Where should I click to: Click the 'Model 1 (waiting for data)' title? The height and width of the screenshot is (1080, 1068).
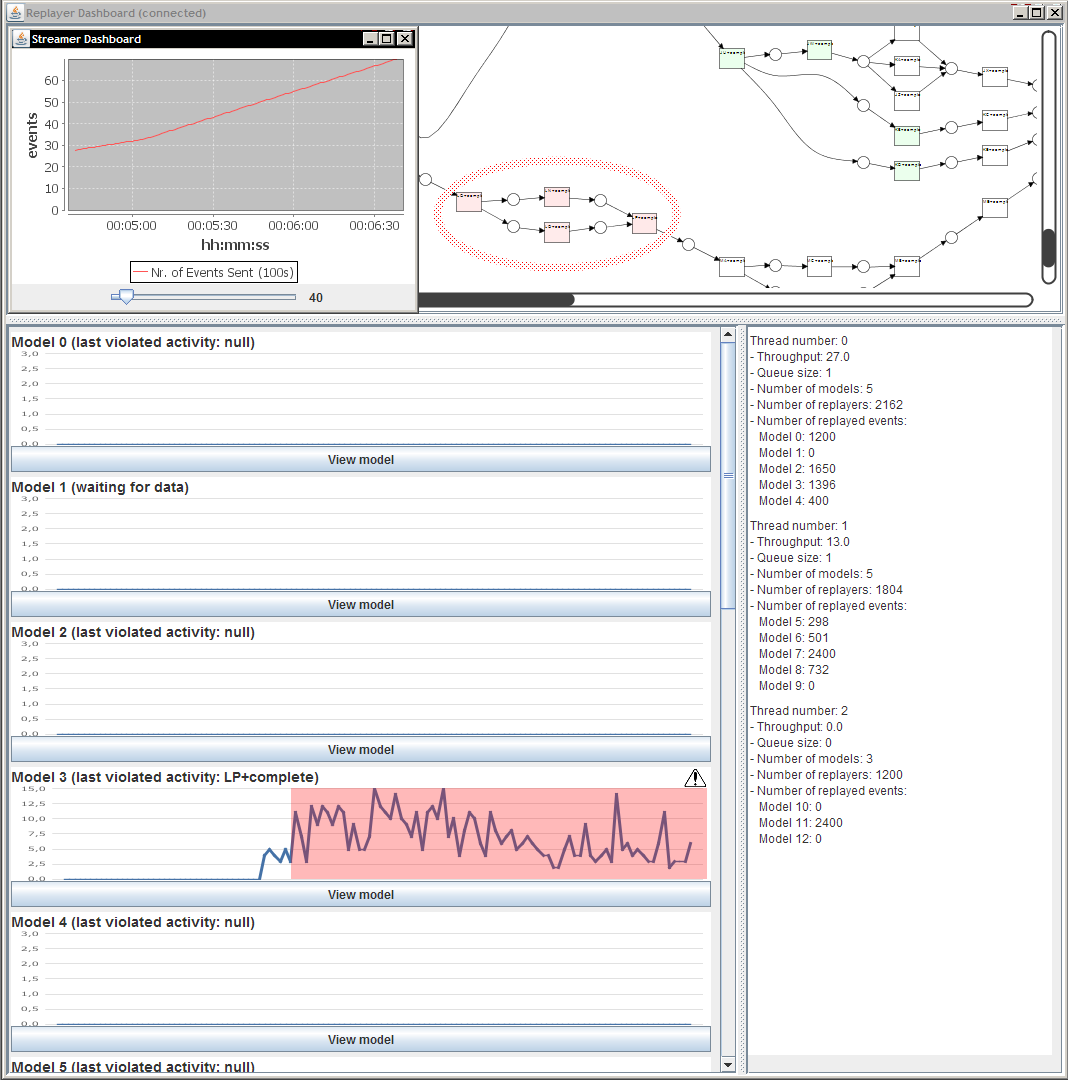100,487
